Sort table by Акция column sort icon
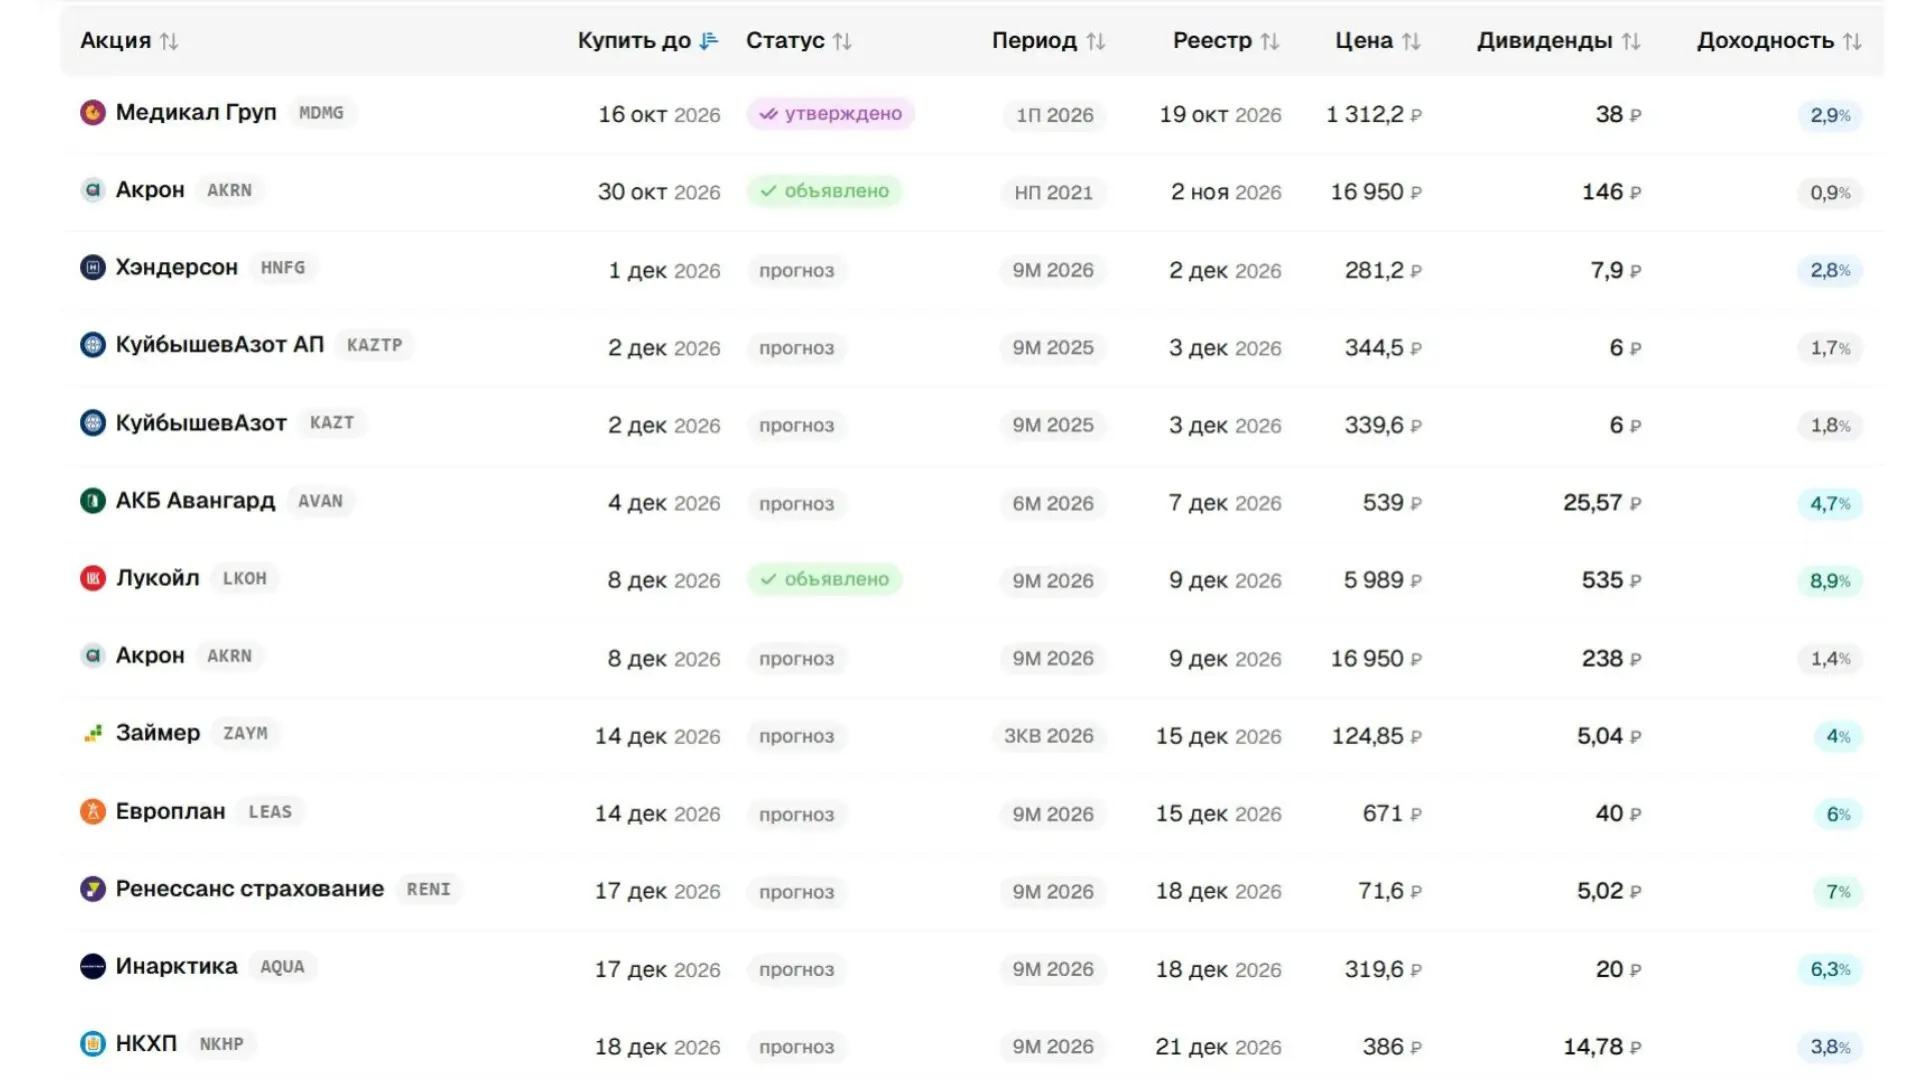 click(x=169, y=41)
